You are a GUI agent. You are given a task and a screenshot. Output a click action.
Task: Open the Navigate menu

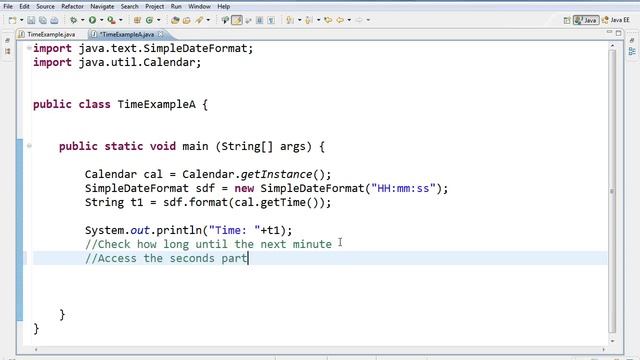102,7
